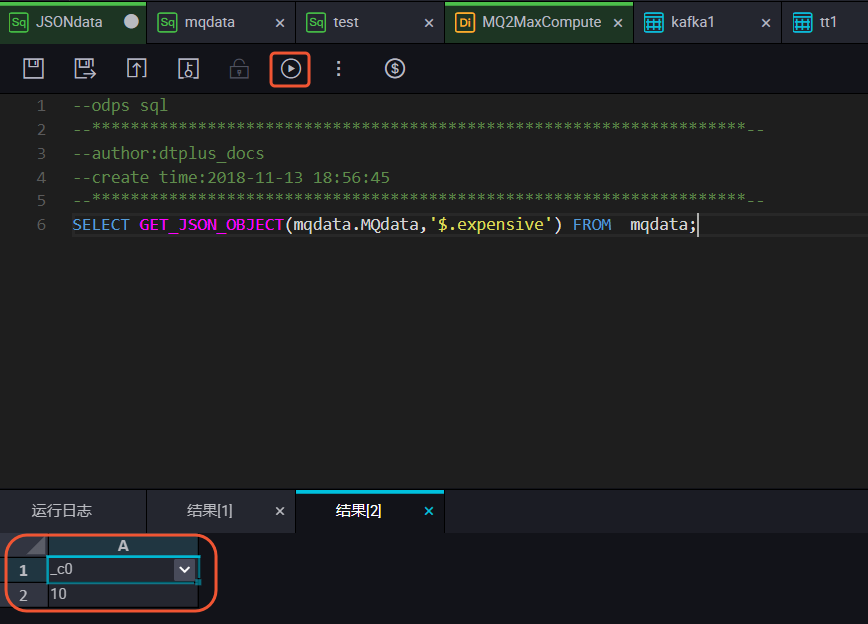This screenshot has width=868, height=624.
Task: Click the --author:dtplus_docs comment
Action: 168,153
